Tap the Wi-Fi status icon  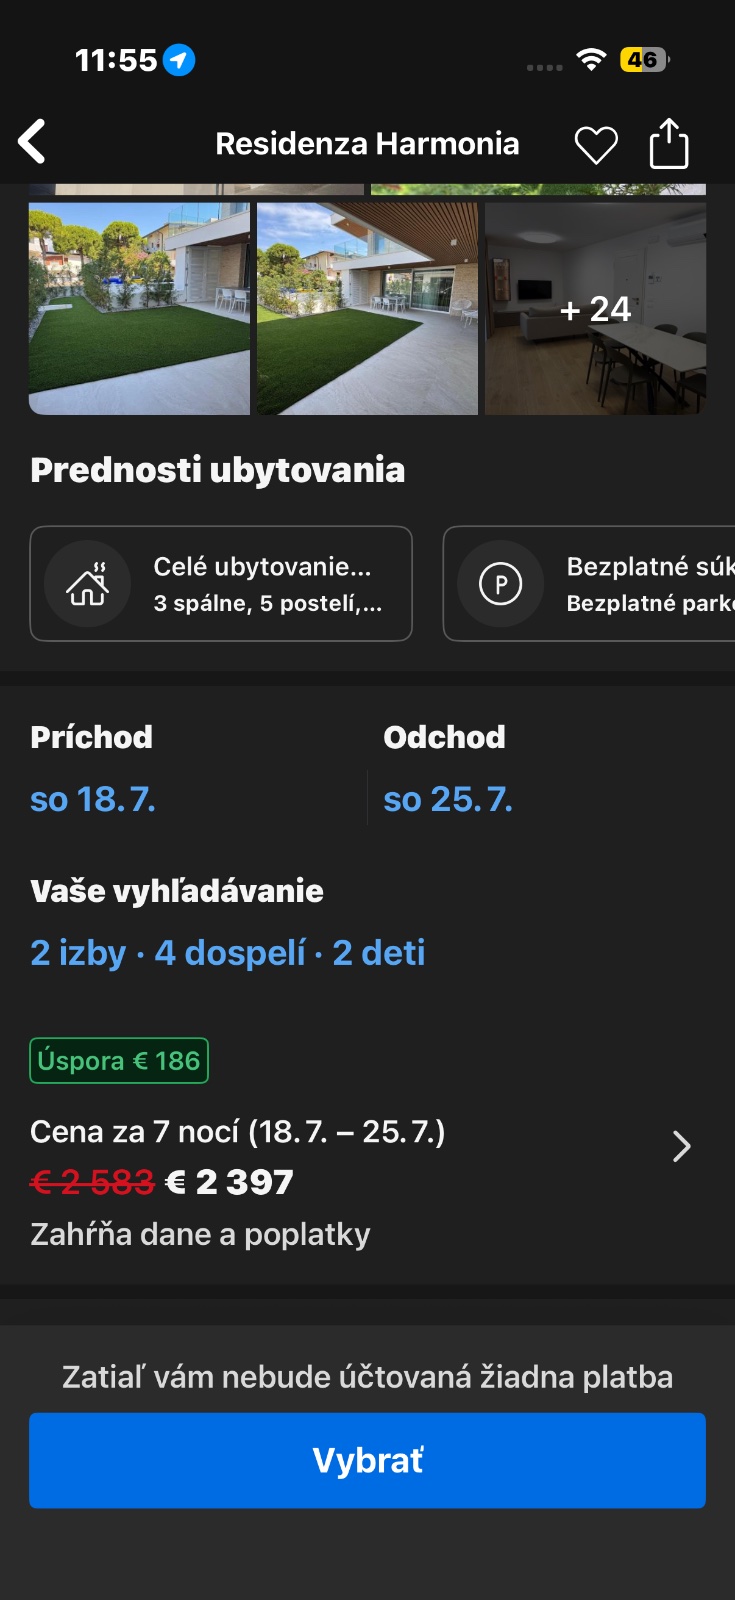592,60
